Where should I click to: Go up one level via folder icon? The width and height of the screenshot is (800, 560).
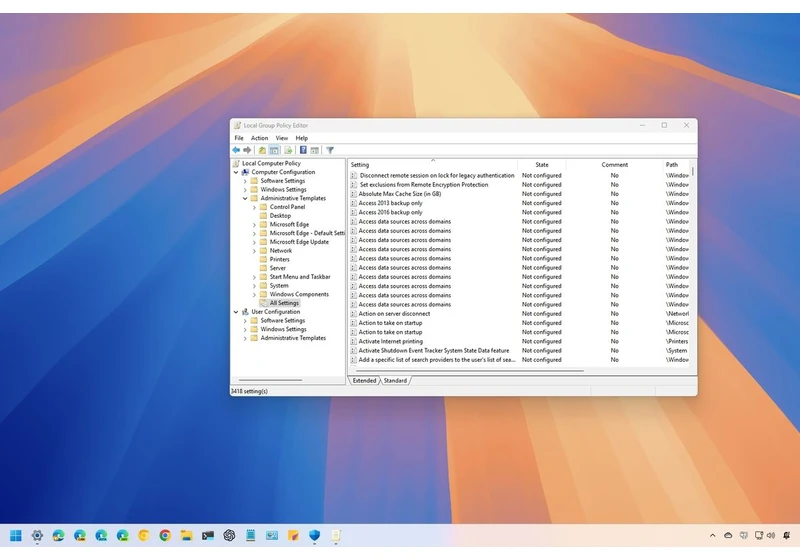(262, 150)
